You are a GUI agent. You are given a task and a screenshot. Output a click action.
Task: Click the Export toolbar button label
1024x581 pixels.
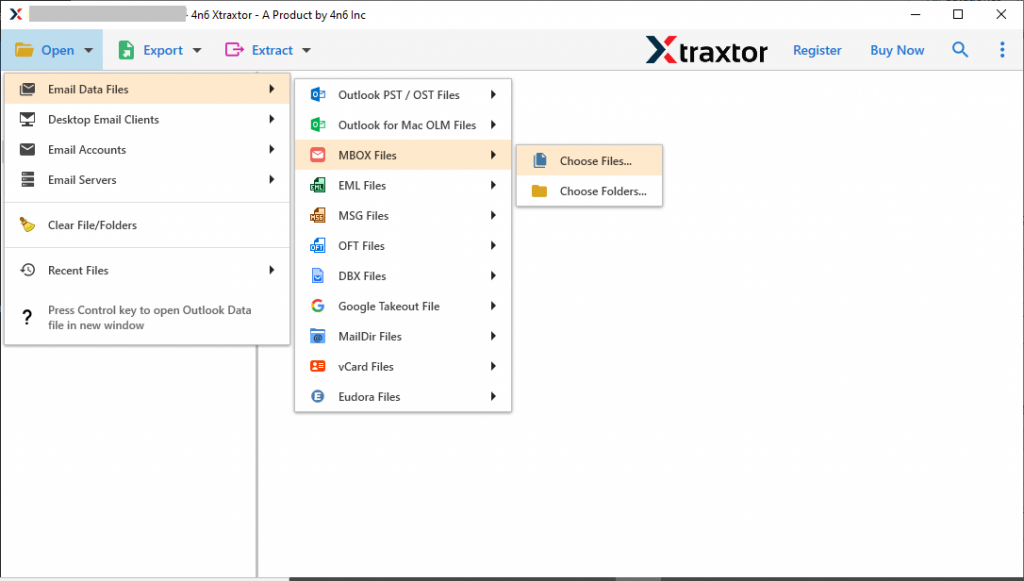click(163, 50)
